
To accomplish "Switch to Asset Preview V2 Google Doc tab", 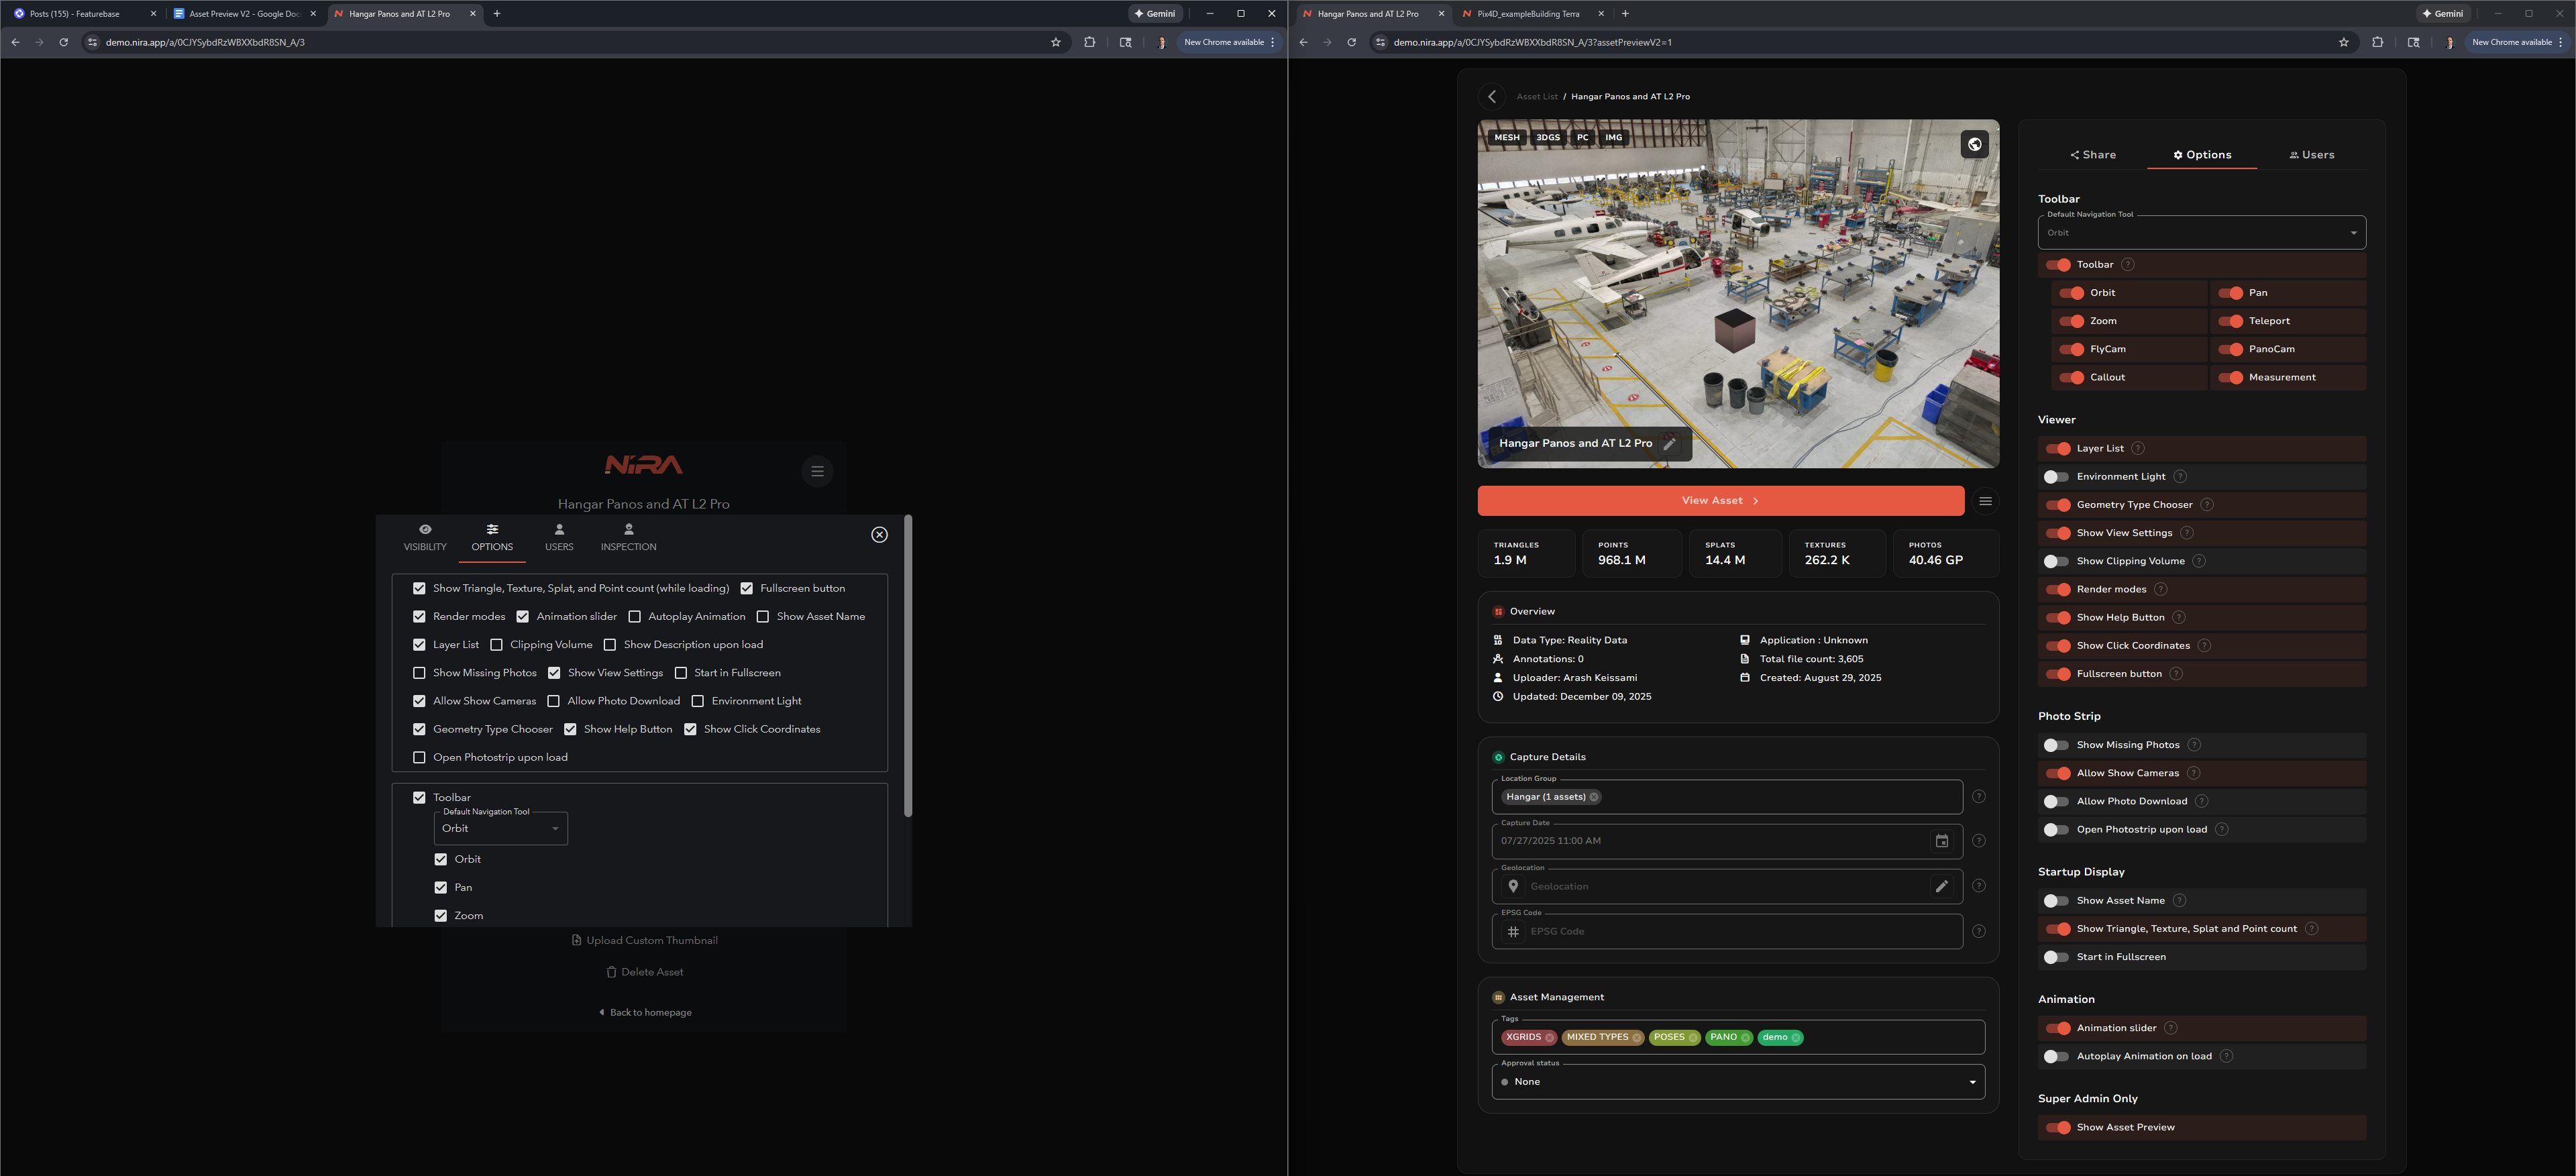I will click(244, 14).
